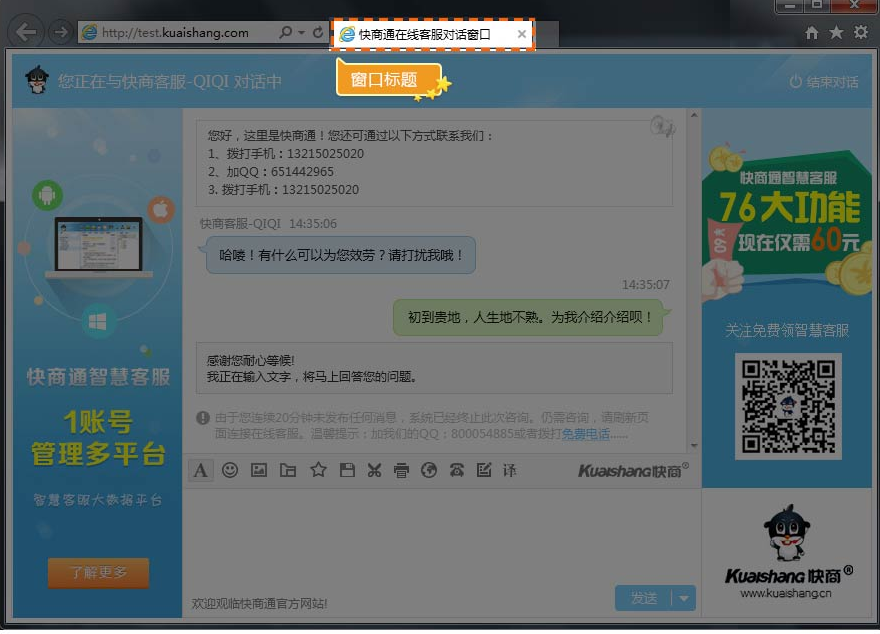Click the sound icon in chat corner

662,127
